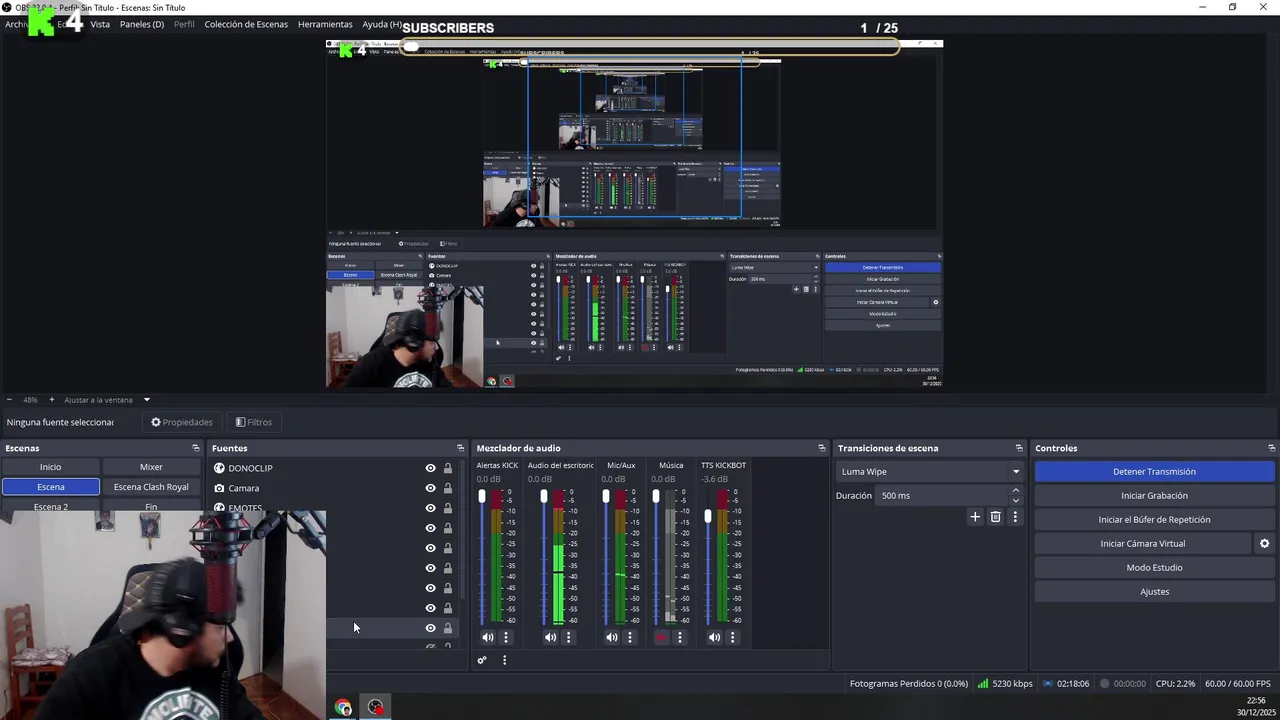The height and width of the screenshot is (720, 1280).
Task: Delete transition using the trash icon
Action: pos(995,517)
